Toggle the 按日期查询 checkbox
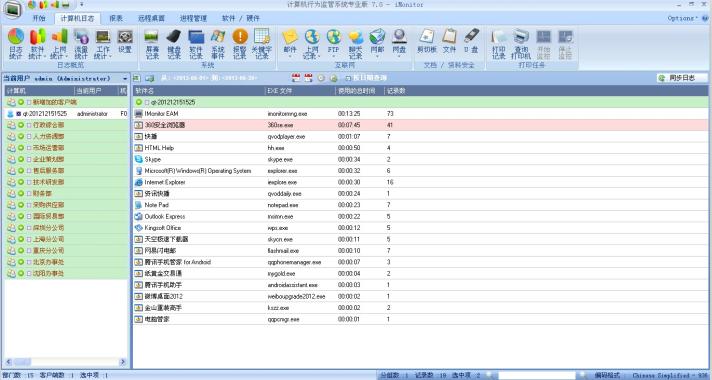This screenshot has width=712, height=380. point(348,78)
